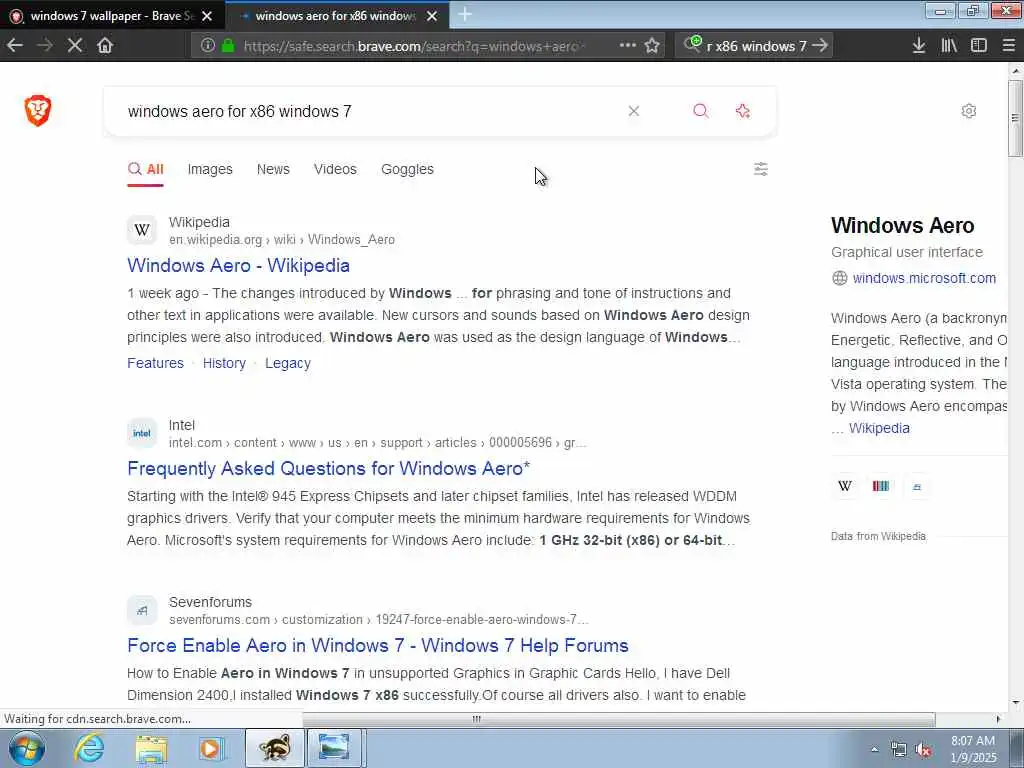Screen dimensions: 1024x768
Task: Click the Intel result favicon
Action: 142,433
